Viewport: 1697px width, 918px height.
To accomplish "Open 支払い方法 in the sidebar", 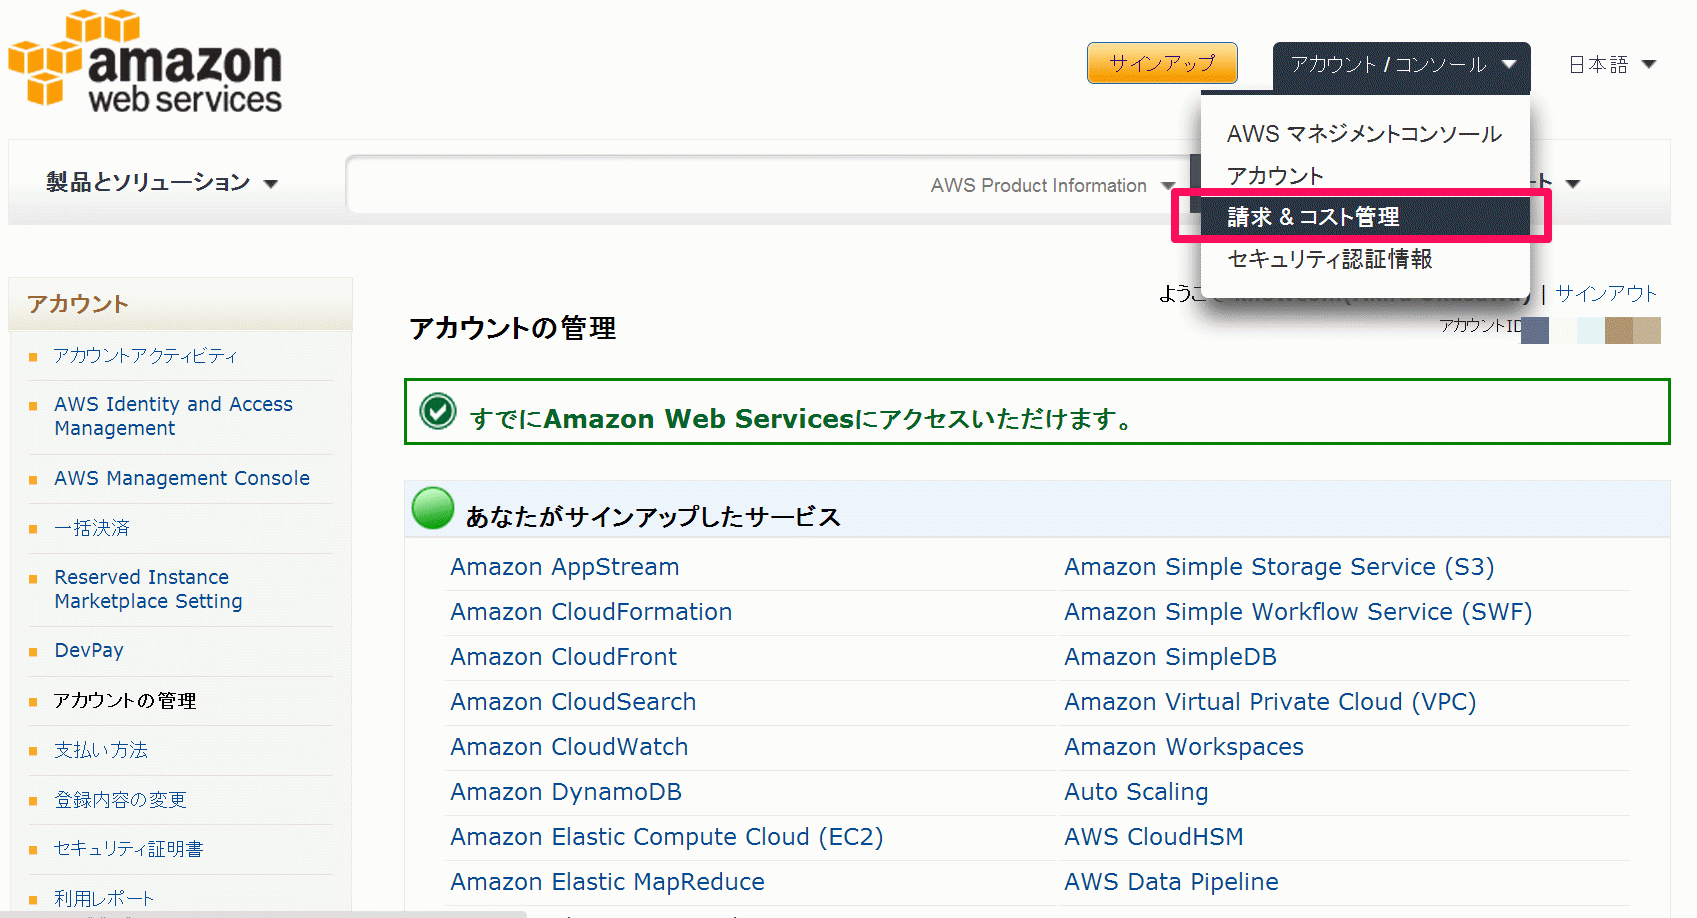I will 101,750.
